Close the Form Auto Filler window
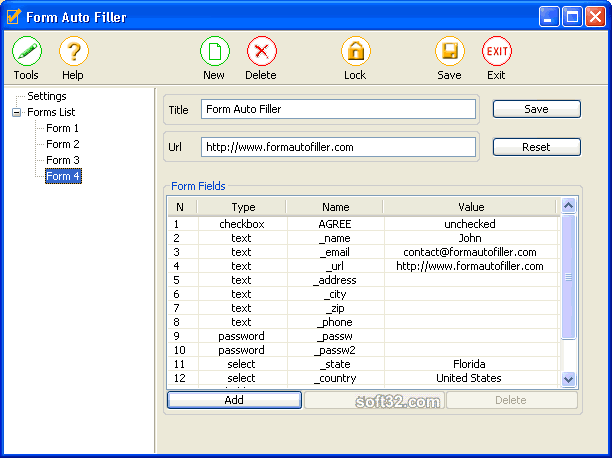612x458 pixels. [x=596, y=17]
